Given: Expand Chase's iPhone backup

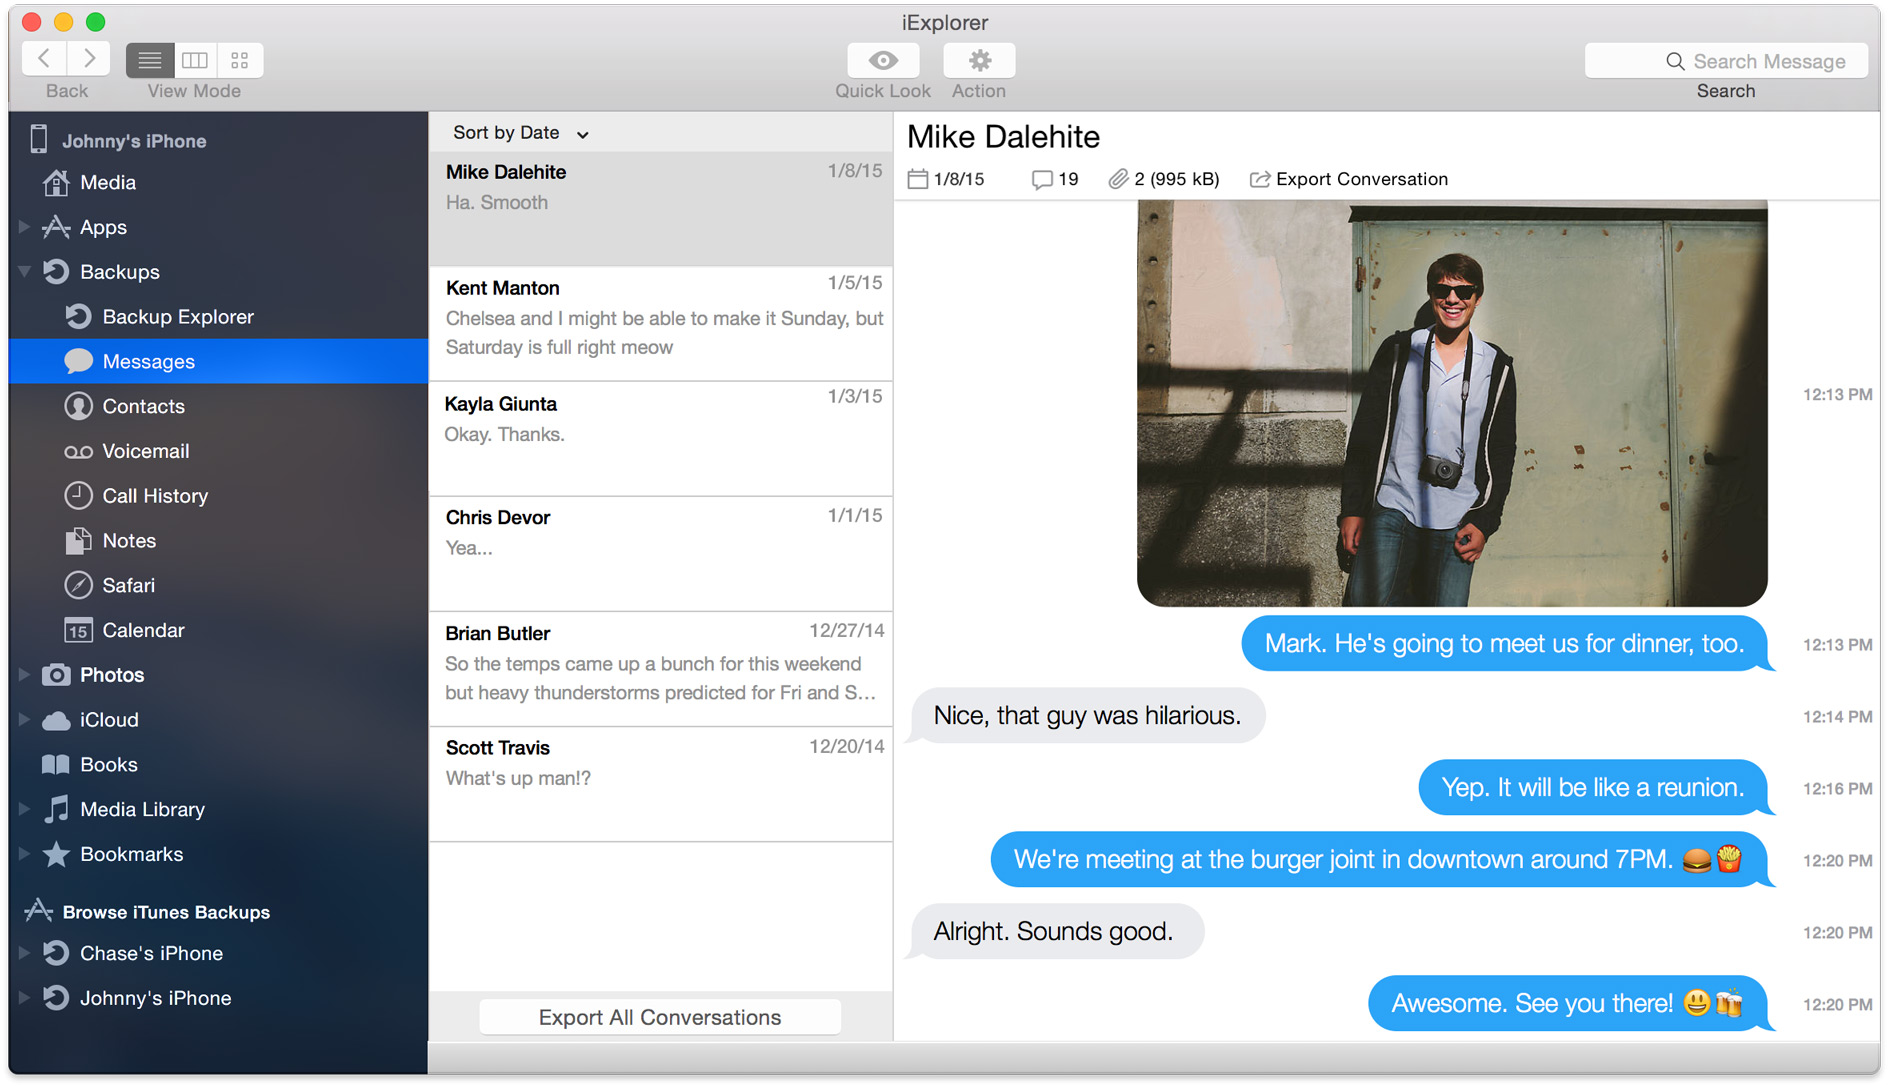Looking at the screenshot, I should [24, 953].
